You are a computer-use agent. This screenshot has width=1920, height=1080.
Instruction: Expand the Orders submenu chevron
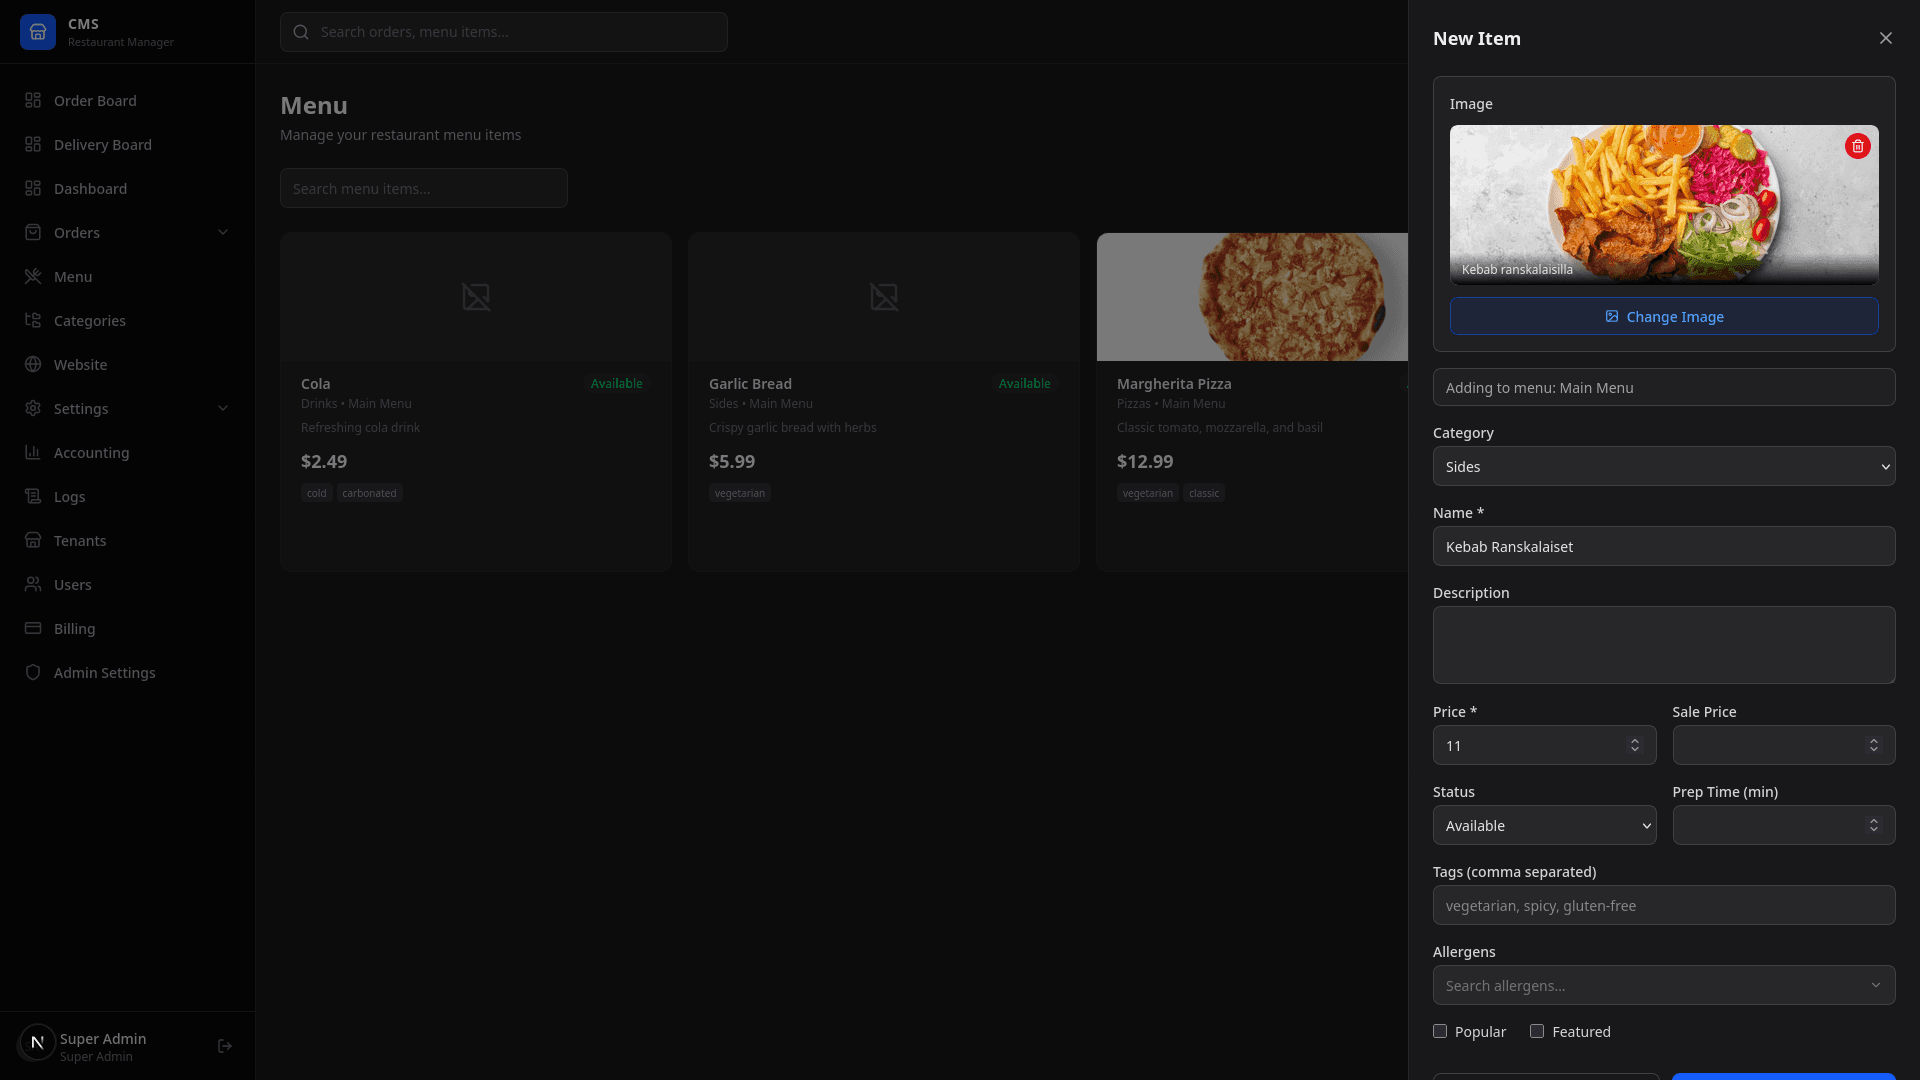click(x=223, y=233)
